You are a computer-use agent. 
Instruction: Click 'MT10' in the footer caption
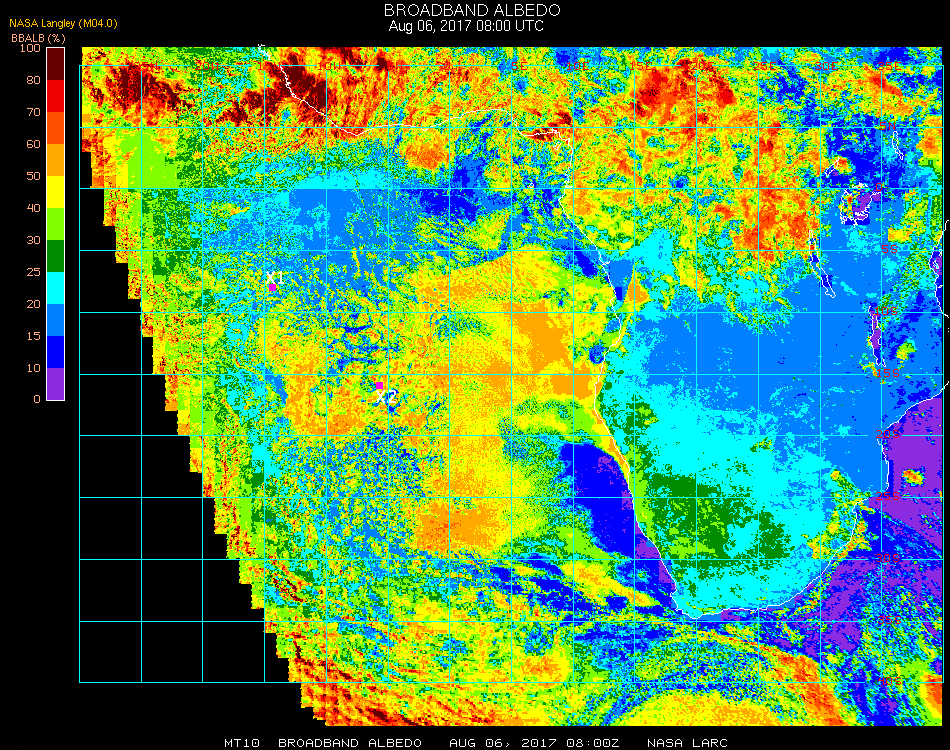242,743
